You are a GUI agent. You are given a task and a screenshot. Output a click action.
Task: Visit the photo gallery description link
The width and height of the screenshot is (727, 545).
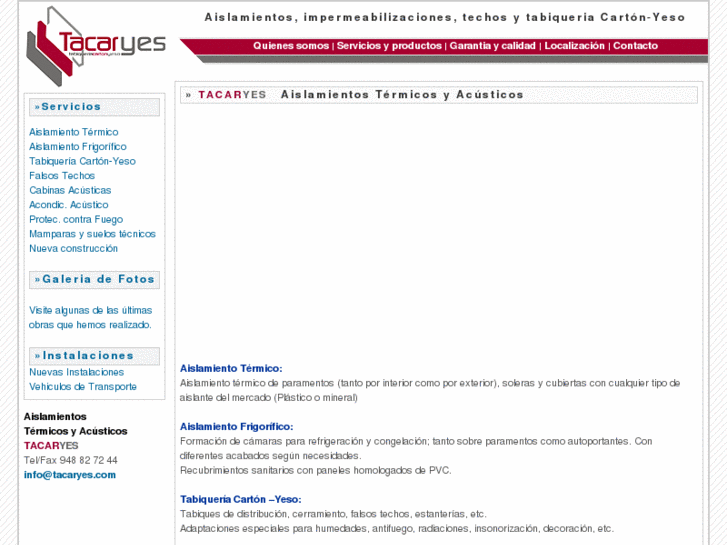point(90,318)
